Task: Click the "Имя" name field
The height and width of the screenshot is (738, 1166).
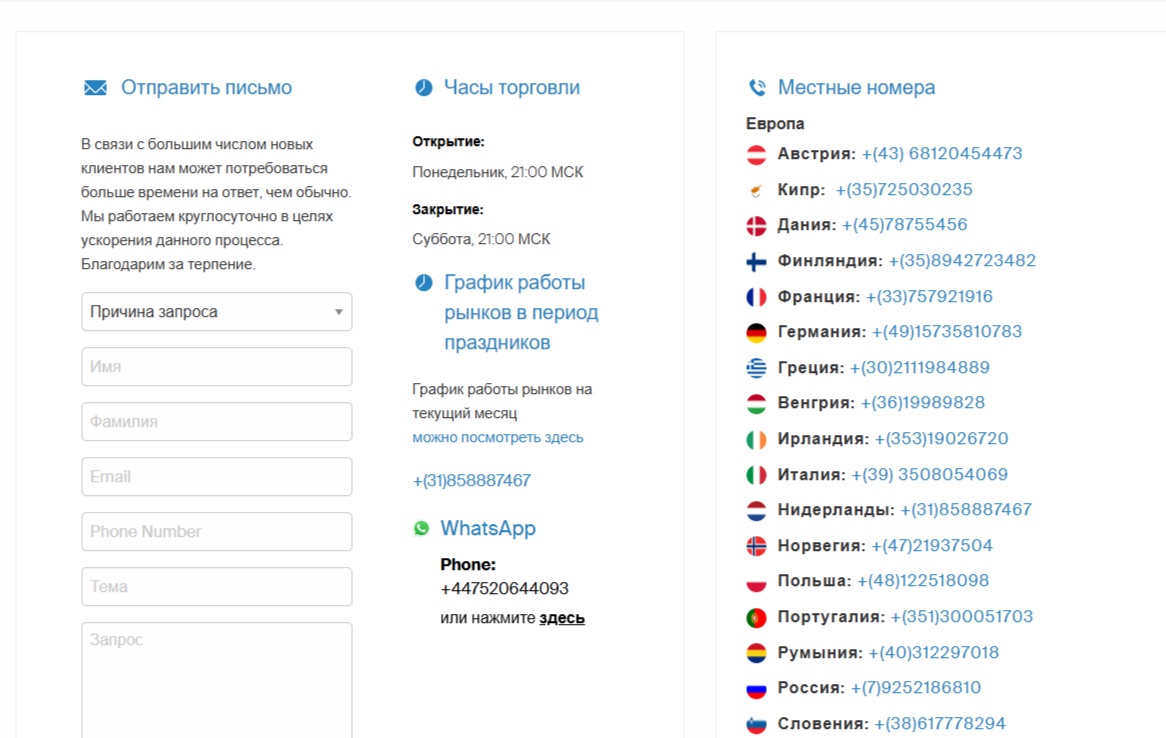Action: [216, 366]
